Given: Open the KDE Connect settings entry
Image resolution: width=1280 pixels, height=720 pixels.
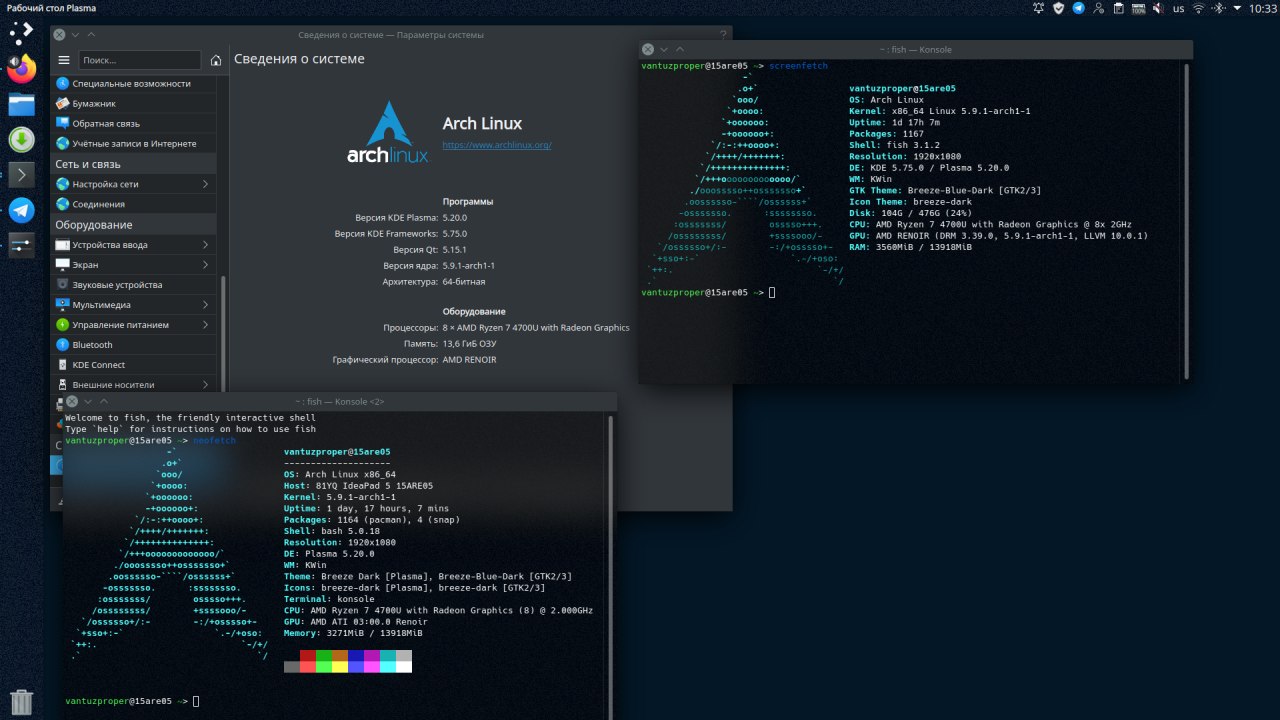Looking at the screenshot, I should coord(135,365).
